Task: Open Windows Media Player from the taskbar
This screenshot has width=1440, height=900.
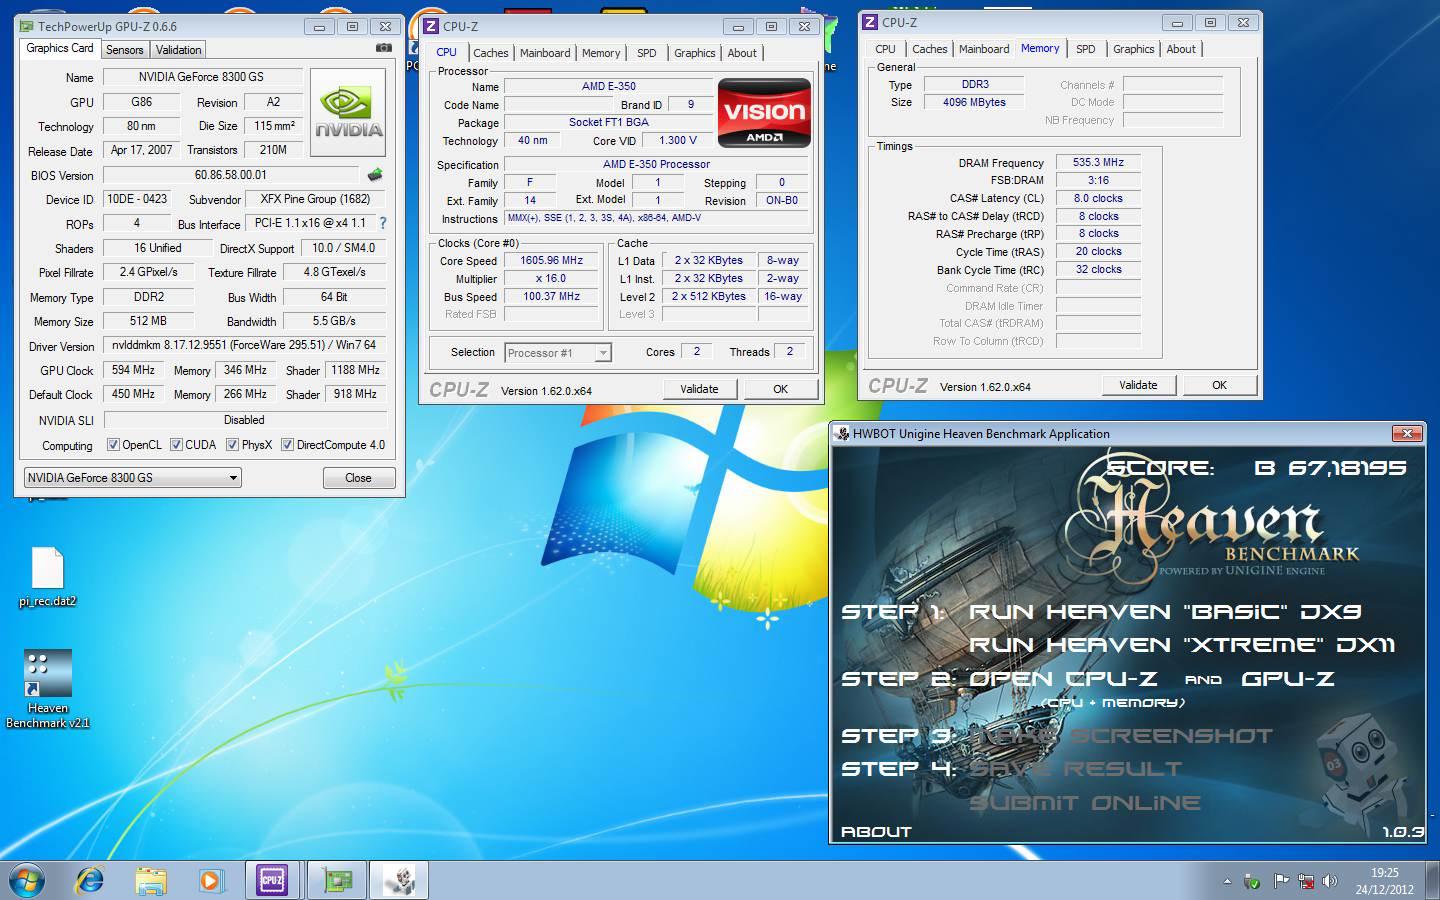Action: [x=210, y=880]
